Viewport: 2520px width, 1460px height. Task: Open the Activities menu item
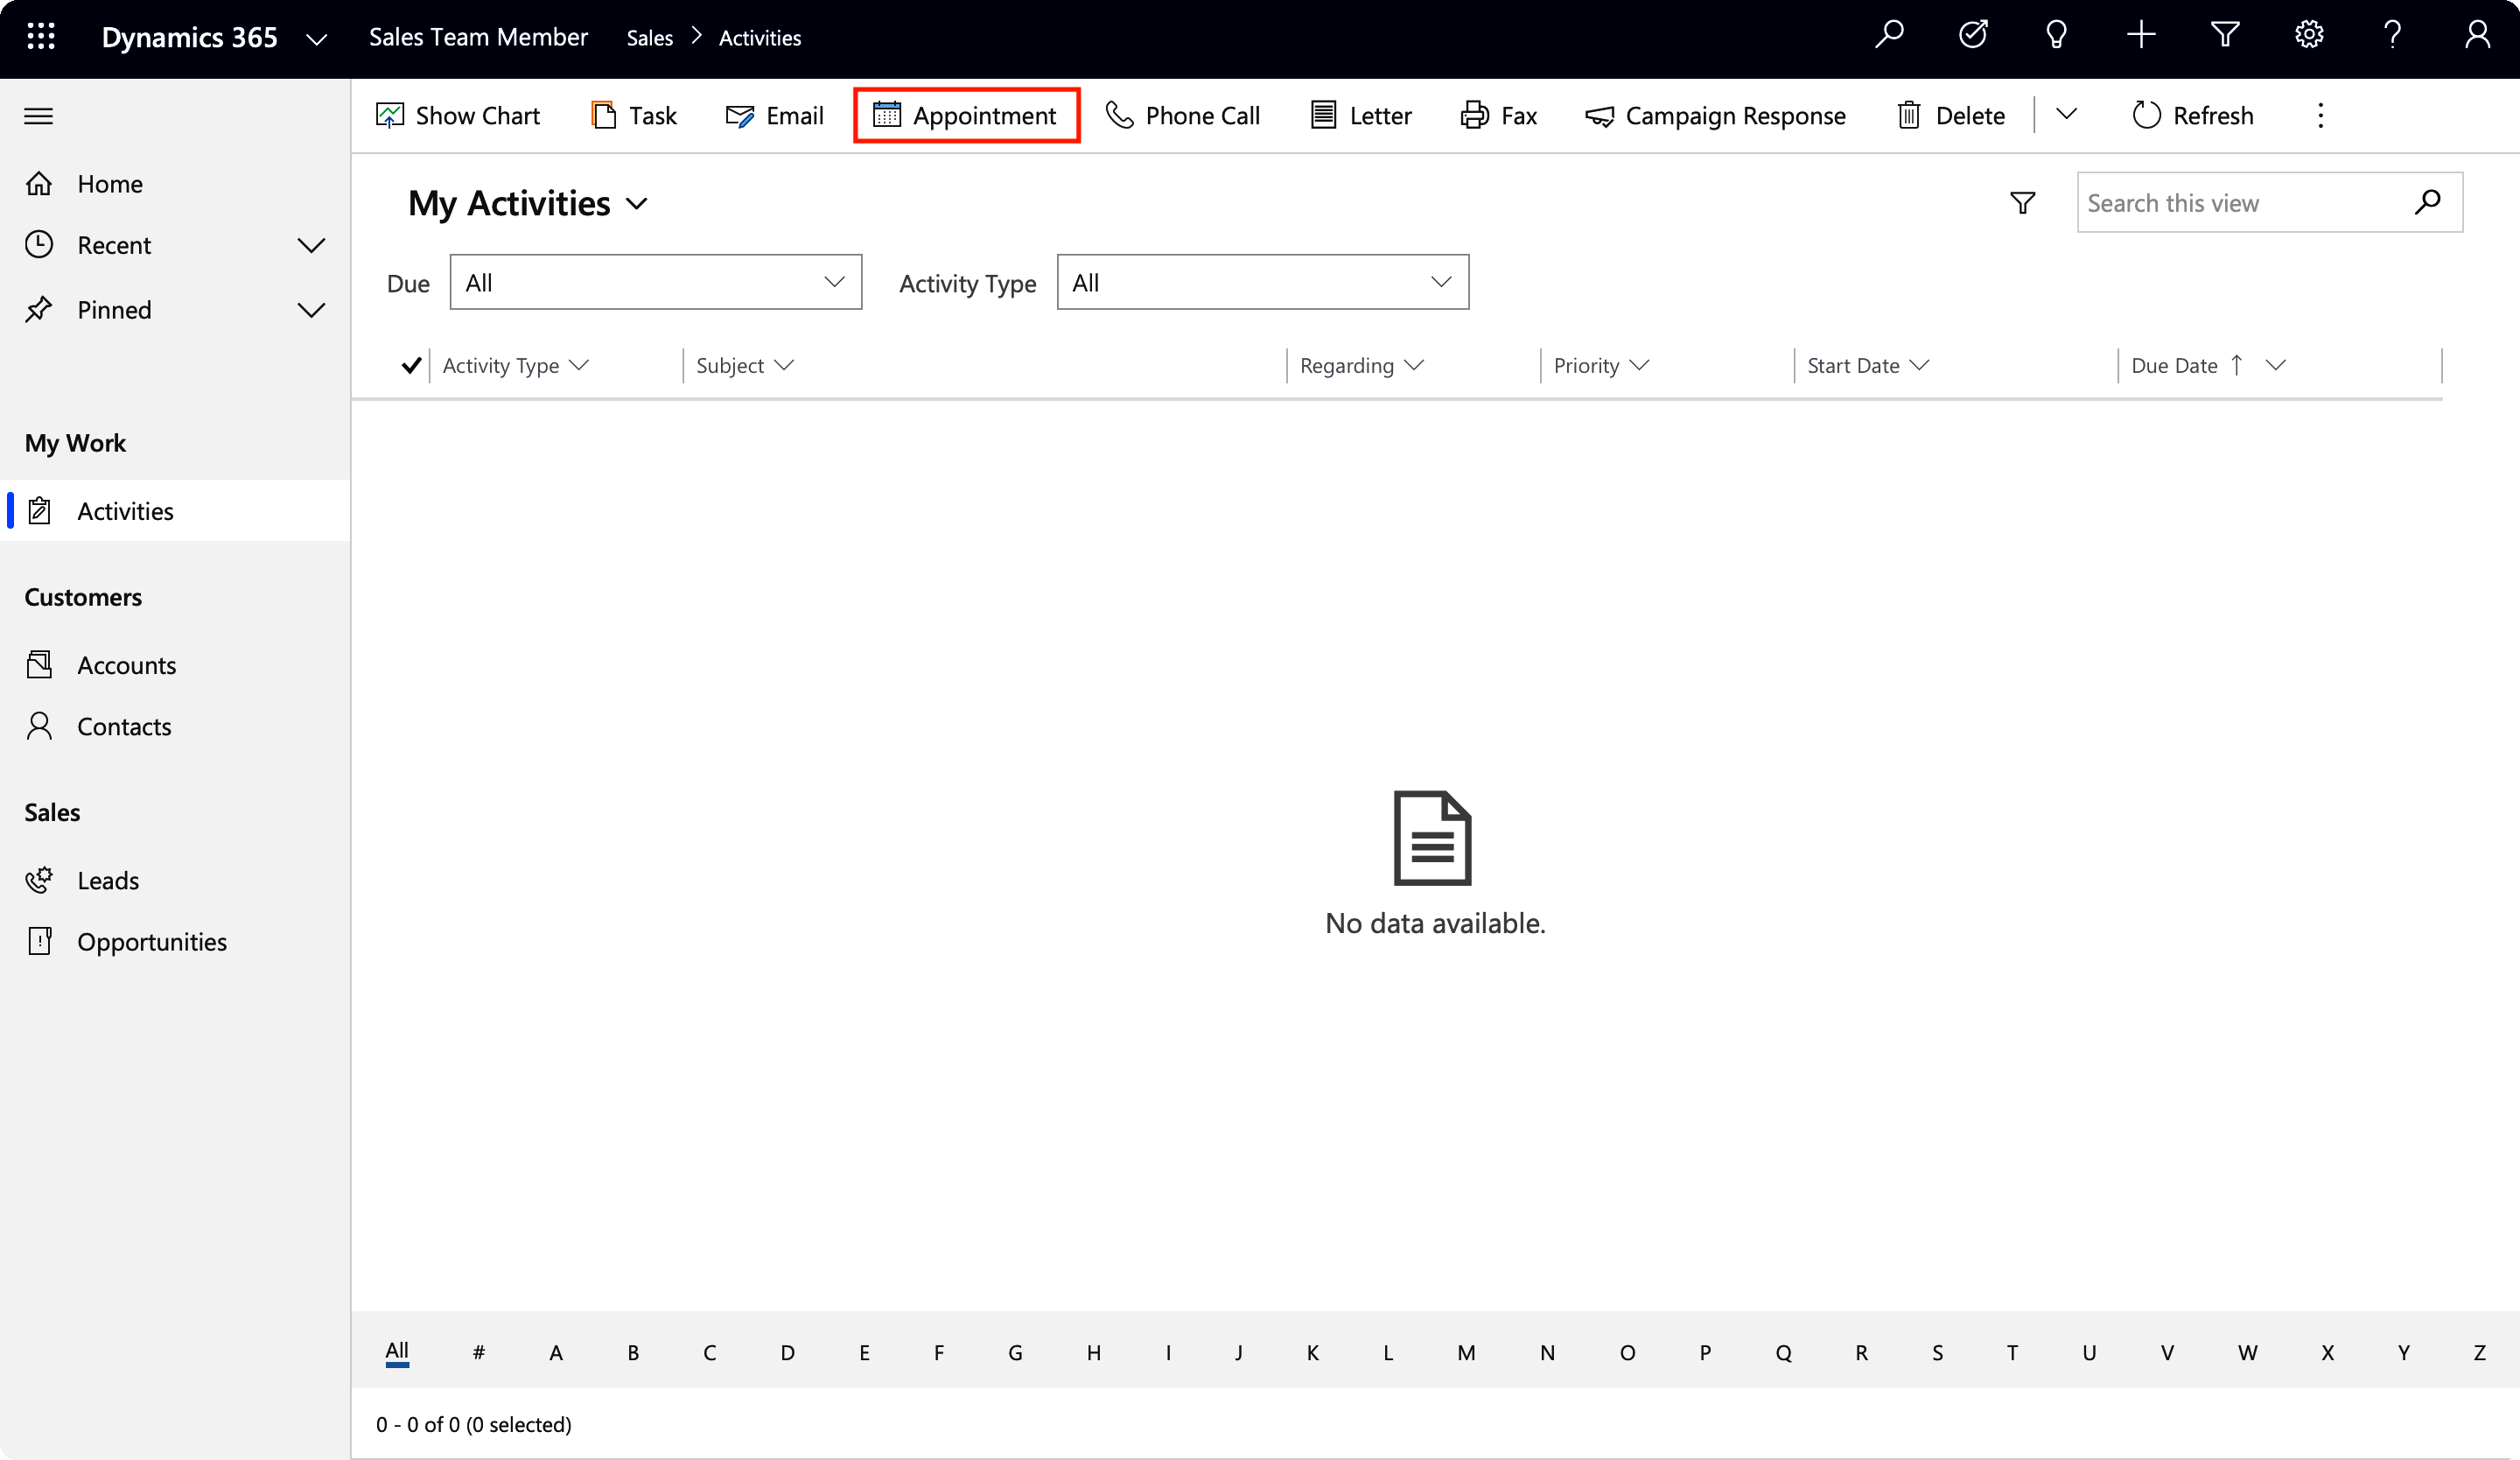pyautogui.click(x=125, y=509)
